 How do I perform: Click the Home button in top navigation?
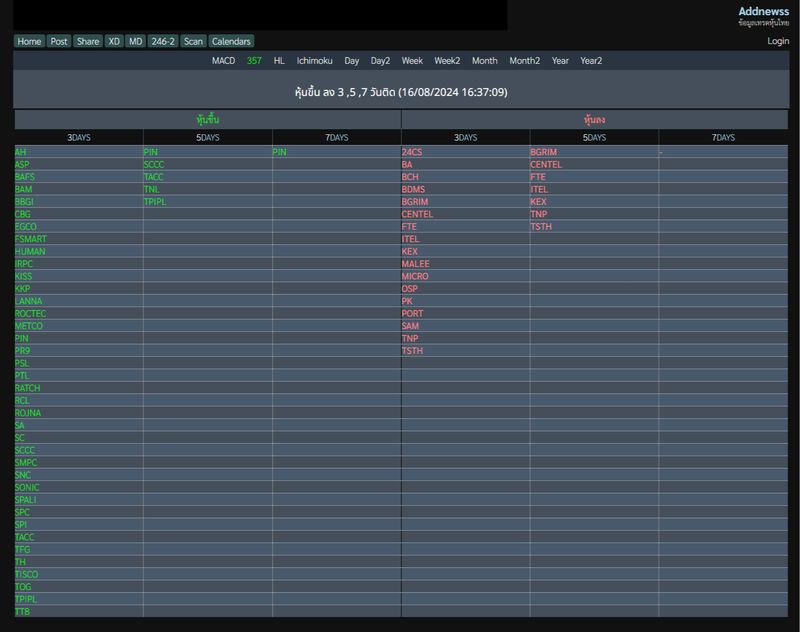point(29,41)
